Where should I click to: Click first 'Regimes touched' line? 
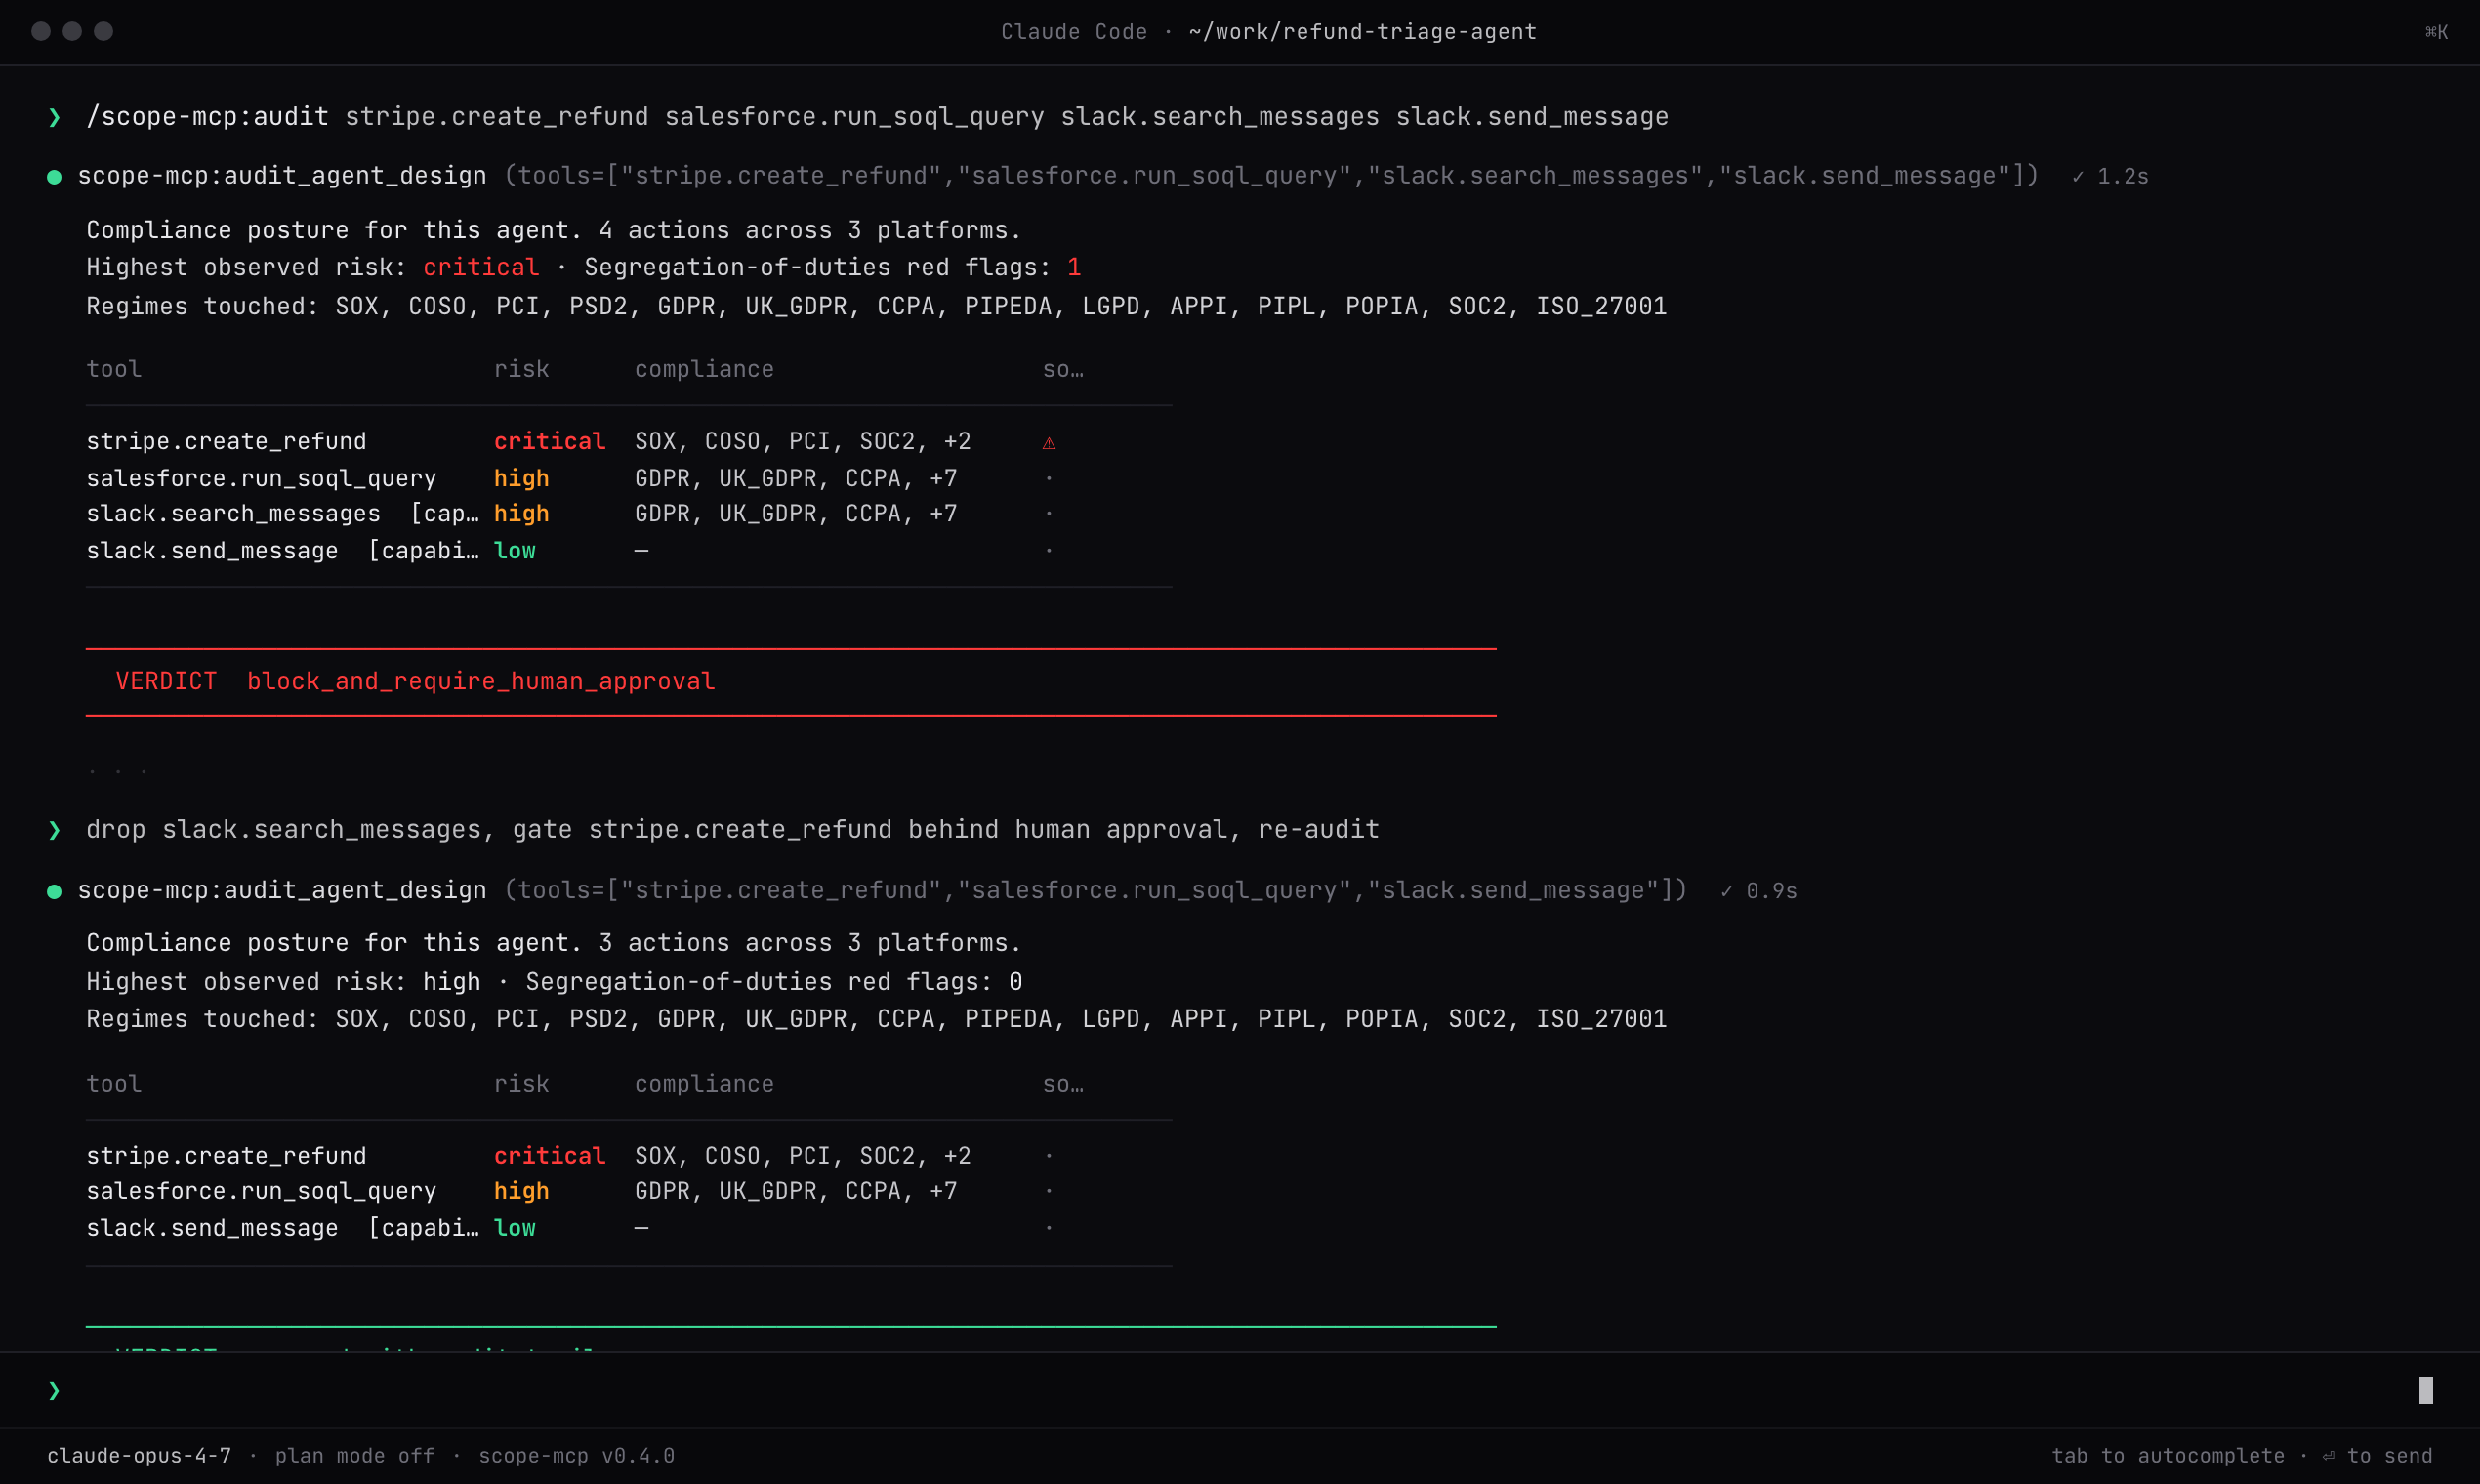[876, 307]
